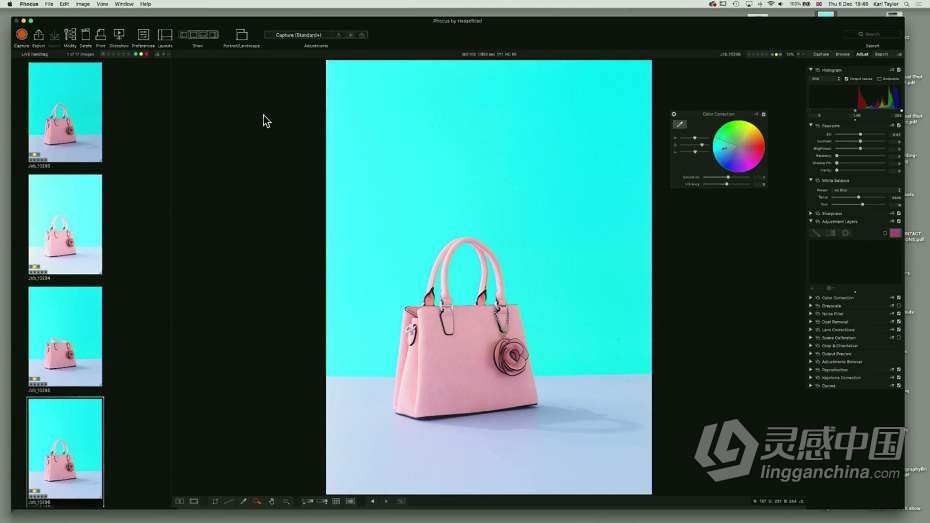
Task: Click the Portrait/Landscape folder icon
Action: pos(241,35)
